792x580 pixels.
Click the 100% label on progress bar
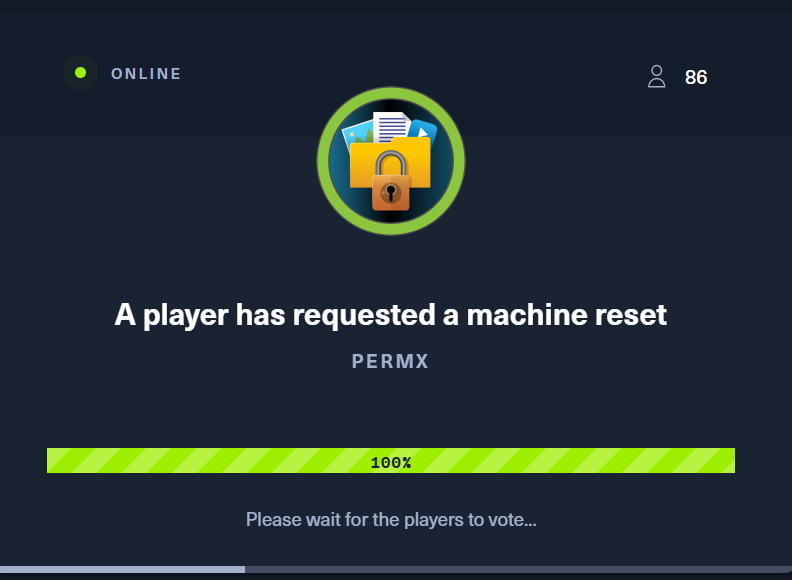tap(391, 462)
